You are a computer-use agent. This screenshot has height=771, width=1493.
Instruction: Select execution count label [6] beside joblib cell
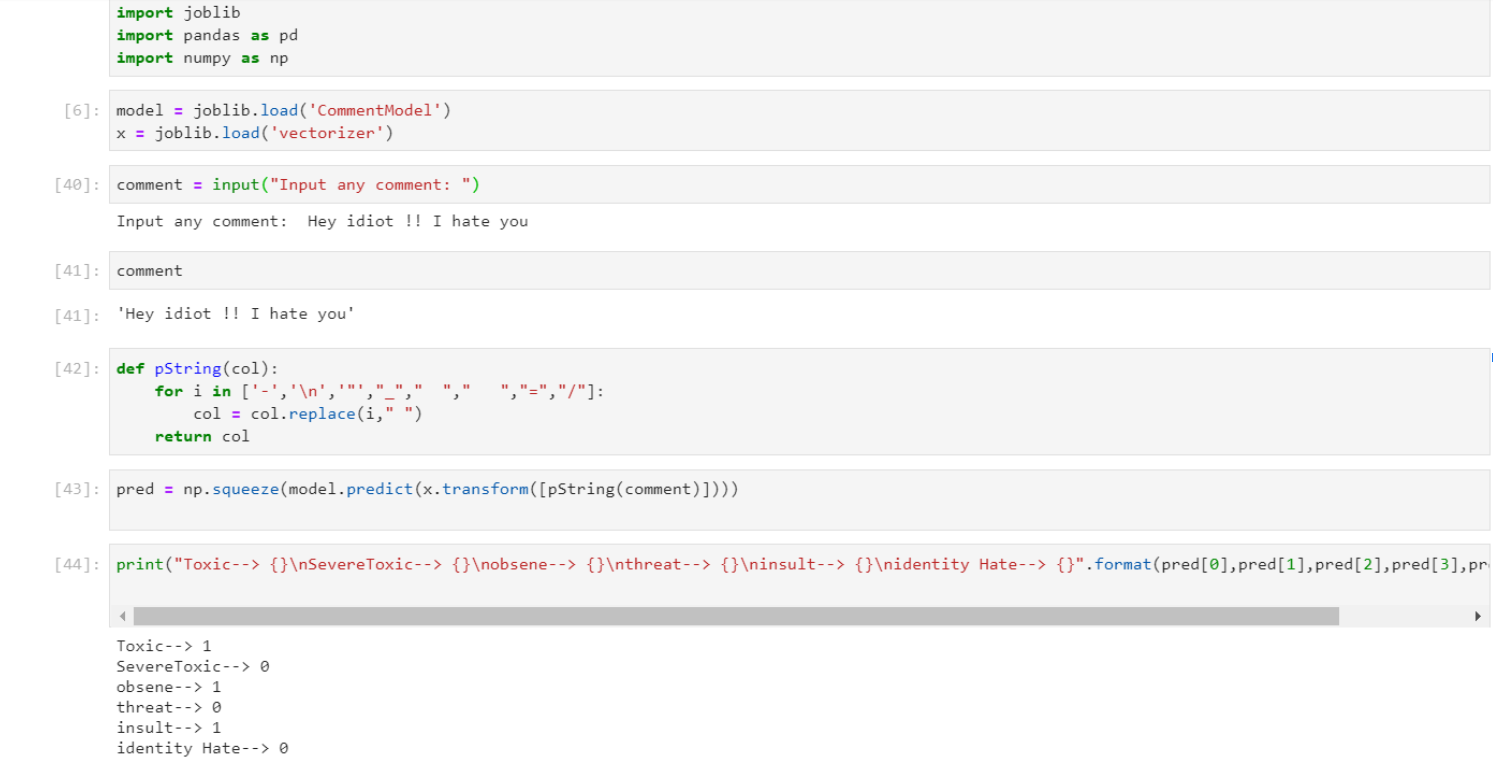click(78, 110)
